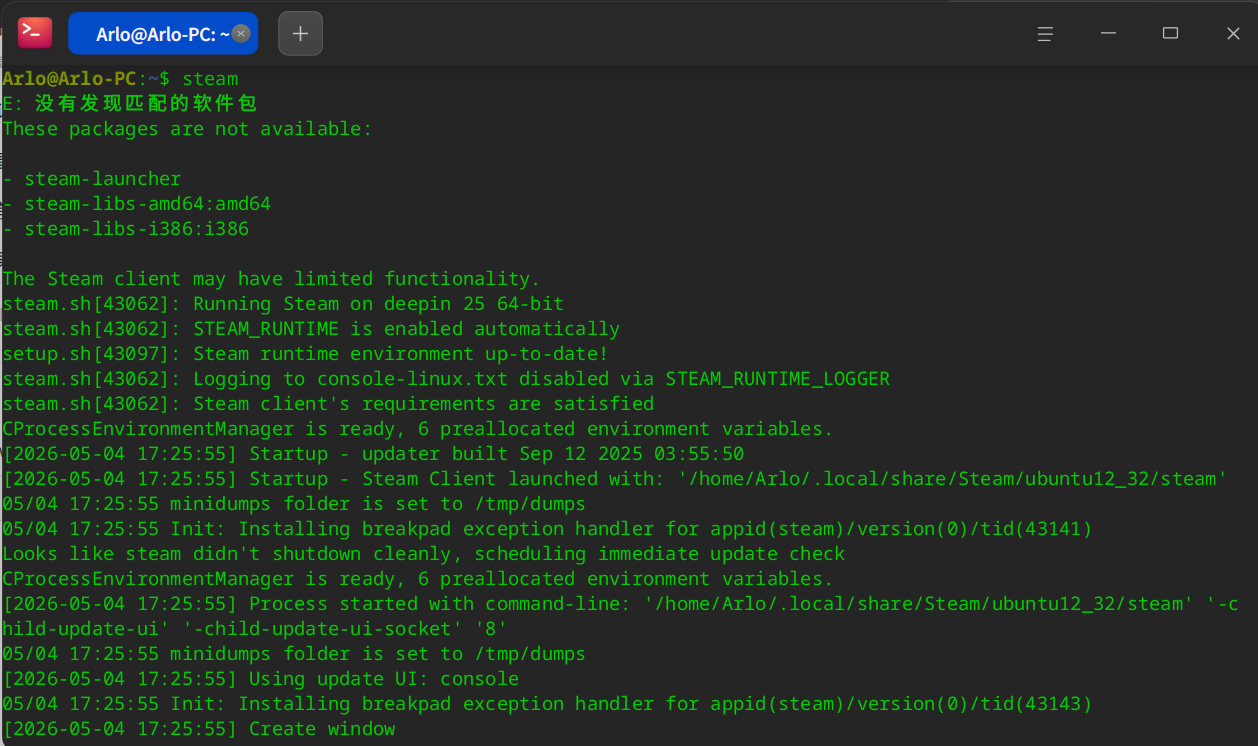Click the '- steam-libs-amd64:amd64' line
This screenshot has width=1258, height=746.
point(137,204)
